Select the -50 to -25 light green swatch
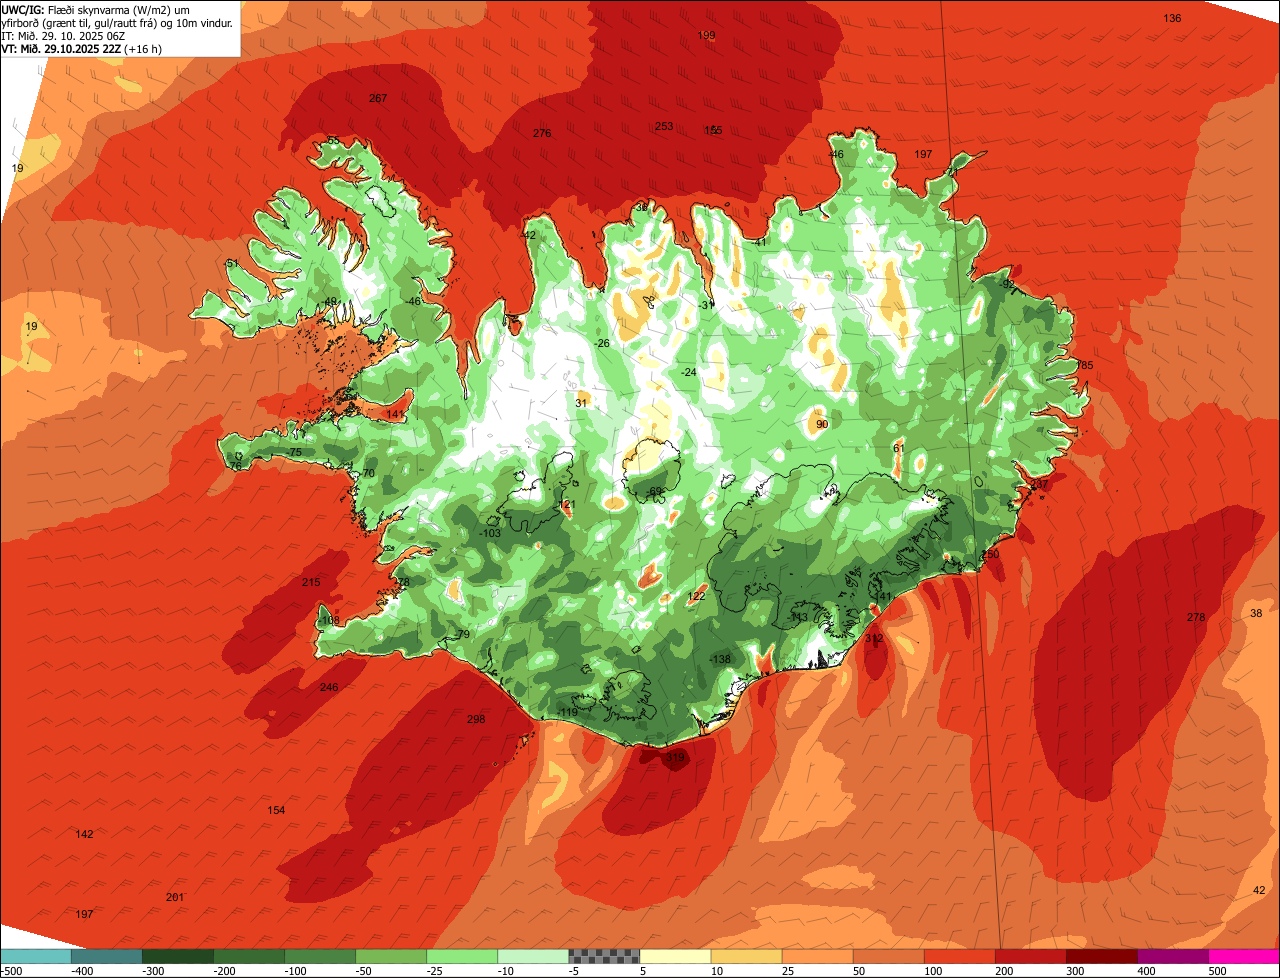This screenshot has width=1280, height=978. coord(390,956)
